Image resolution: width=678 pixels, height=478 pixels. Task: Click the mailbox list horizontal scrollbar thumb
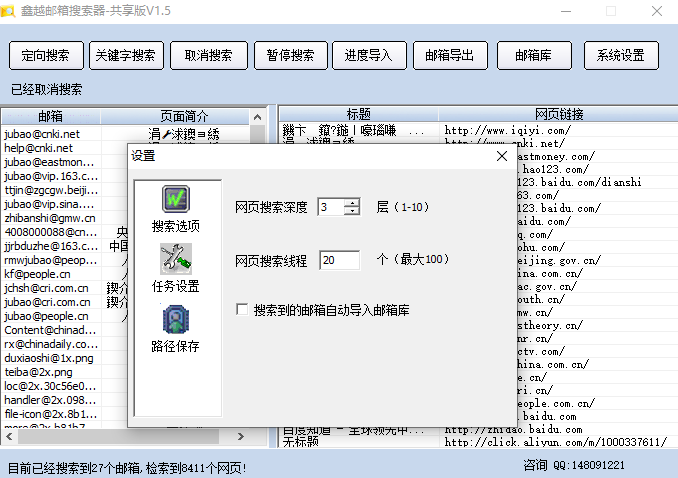(x=118, y=437)
